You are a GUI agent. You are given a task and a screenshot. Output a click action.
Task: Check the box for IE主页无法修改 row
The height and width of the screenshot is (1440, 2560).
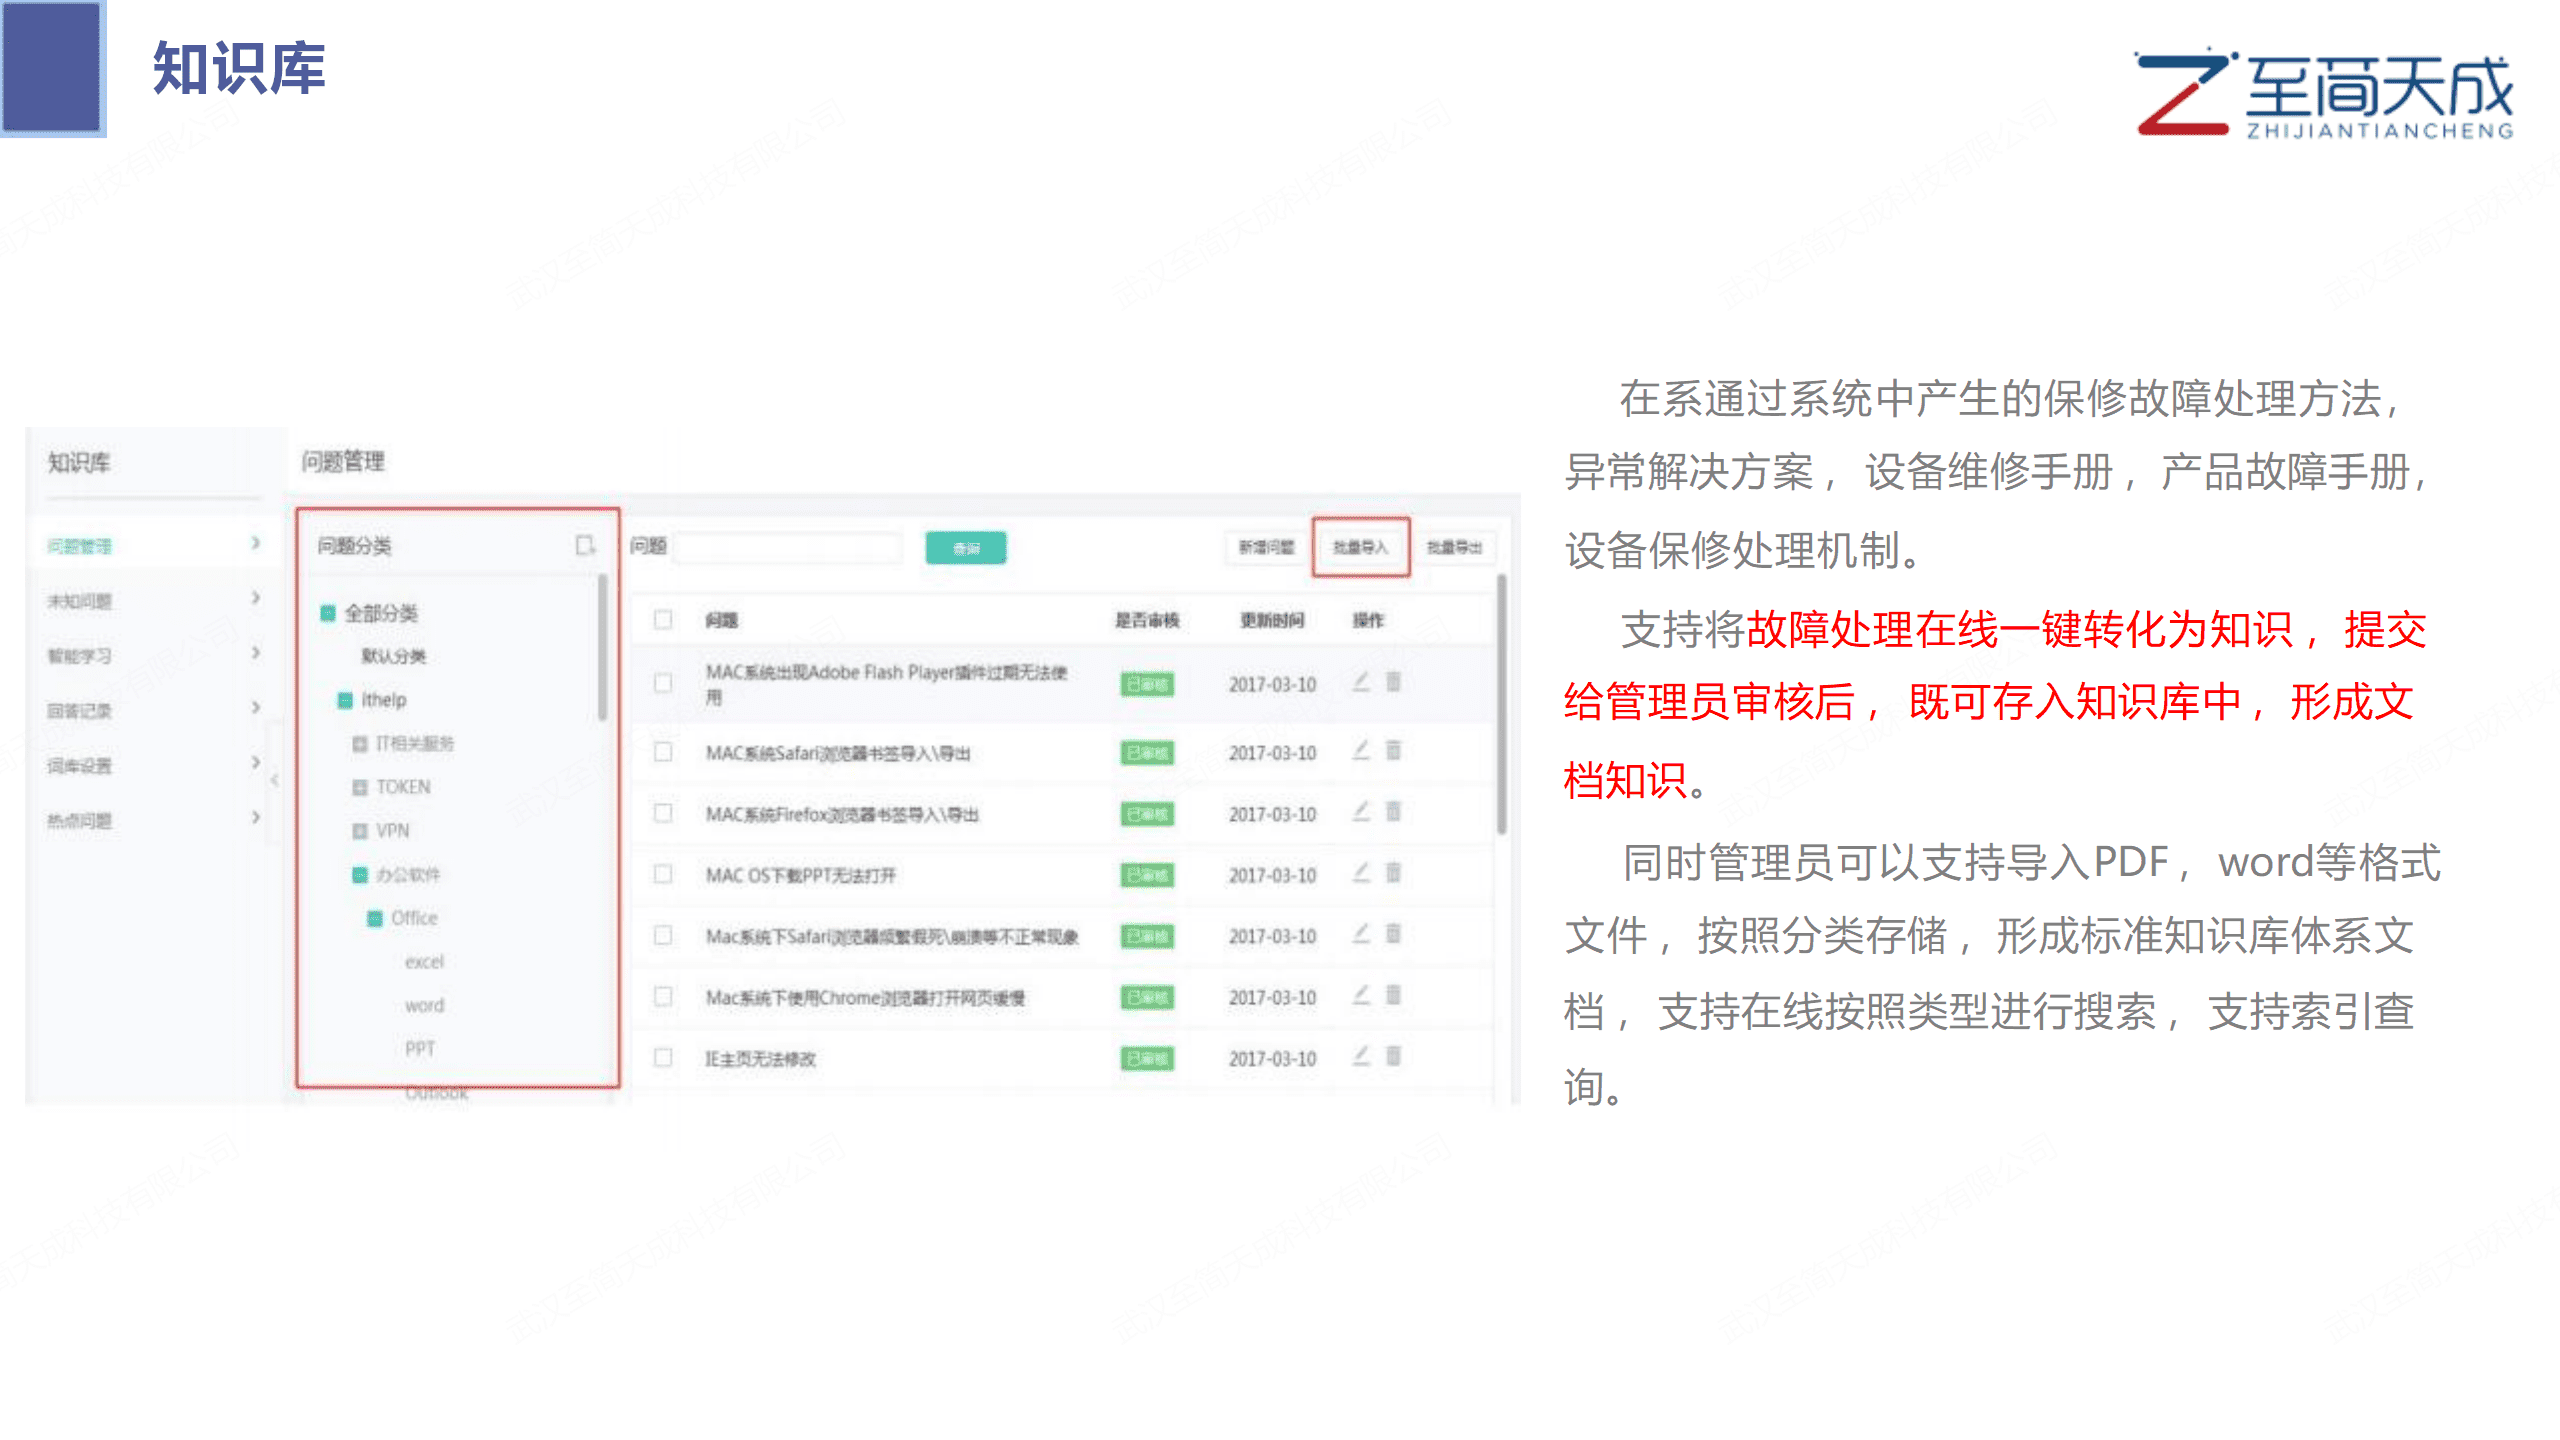click(663, 1058)
